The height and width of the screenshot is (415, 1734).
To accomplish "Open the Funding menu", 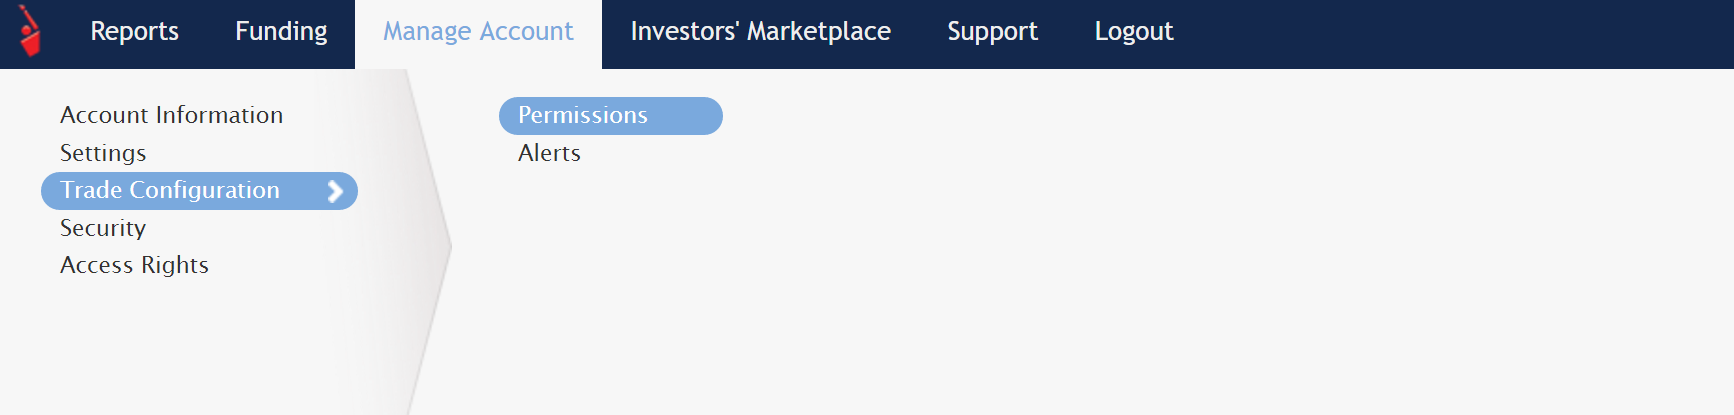I will click(x=281, y=32).
